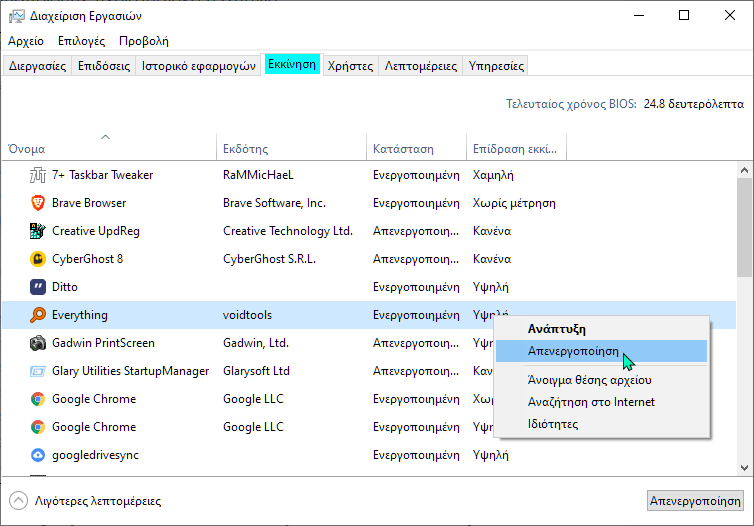Image resolution: width=754 pixels, height=526 pixels.
Task: Select Glary Utilities StartupManager row name
Action: coord(131,371)
